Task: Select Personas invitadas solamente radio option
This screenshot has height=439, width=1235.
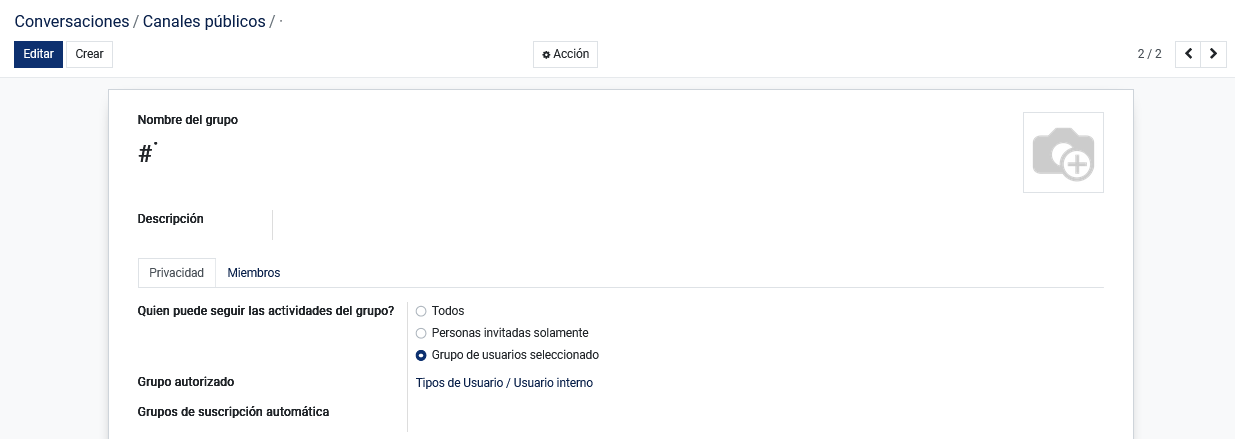Action: pyautogui.click(x=421, y=333)
